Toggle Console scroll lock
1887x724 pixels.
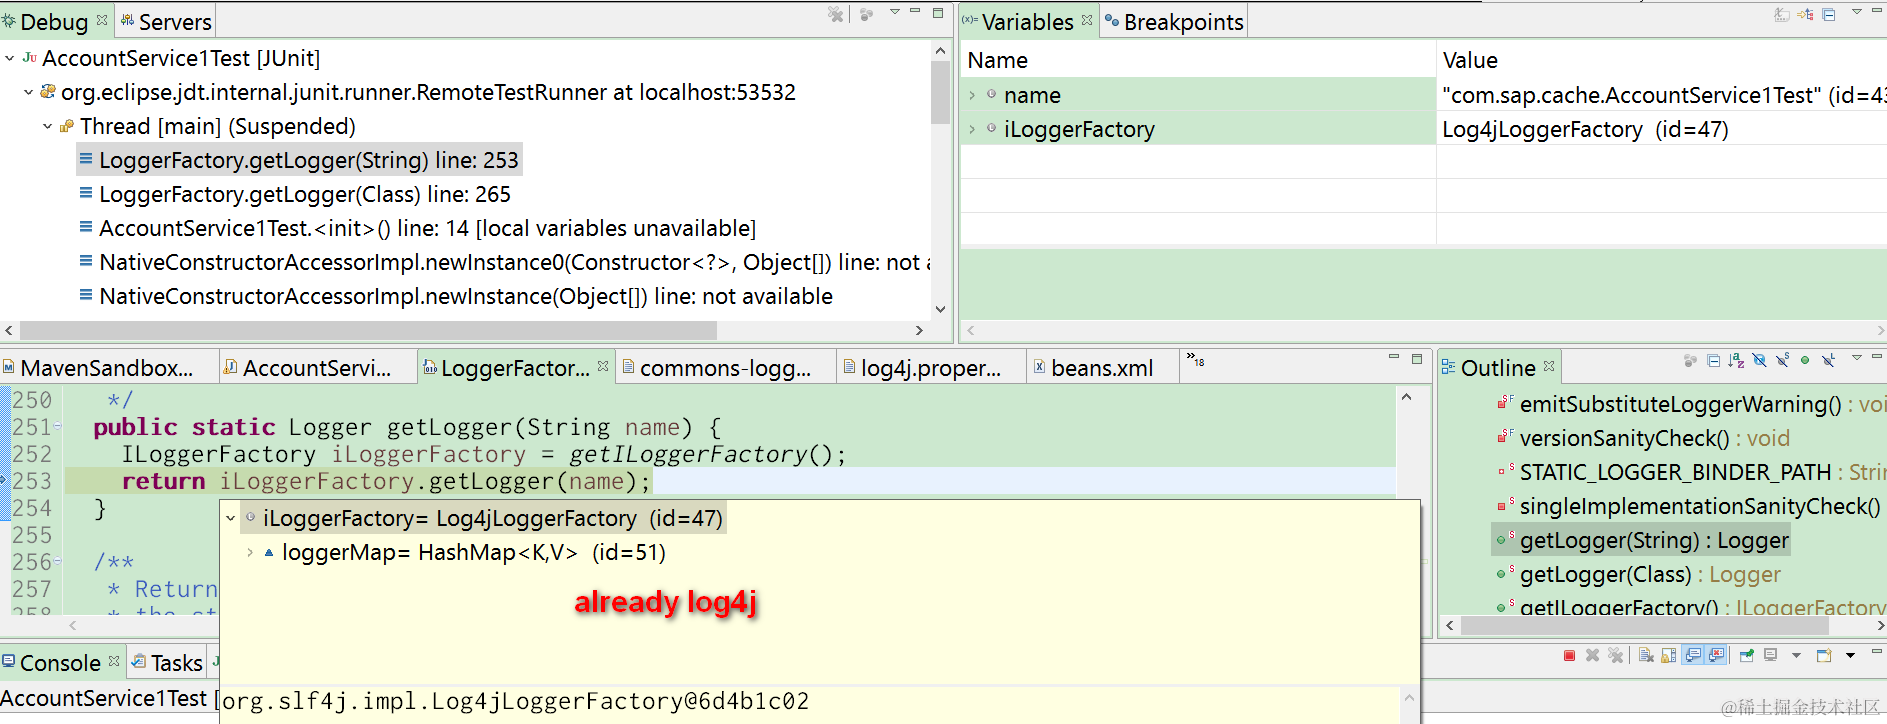pos(1668,655)
